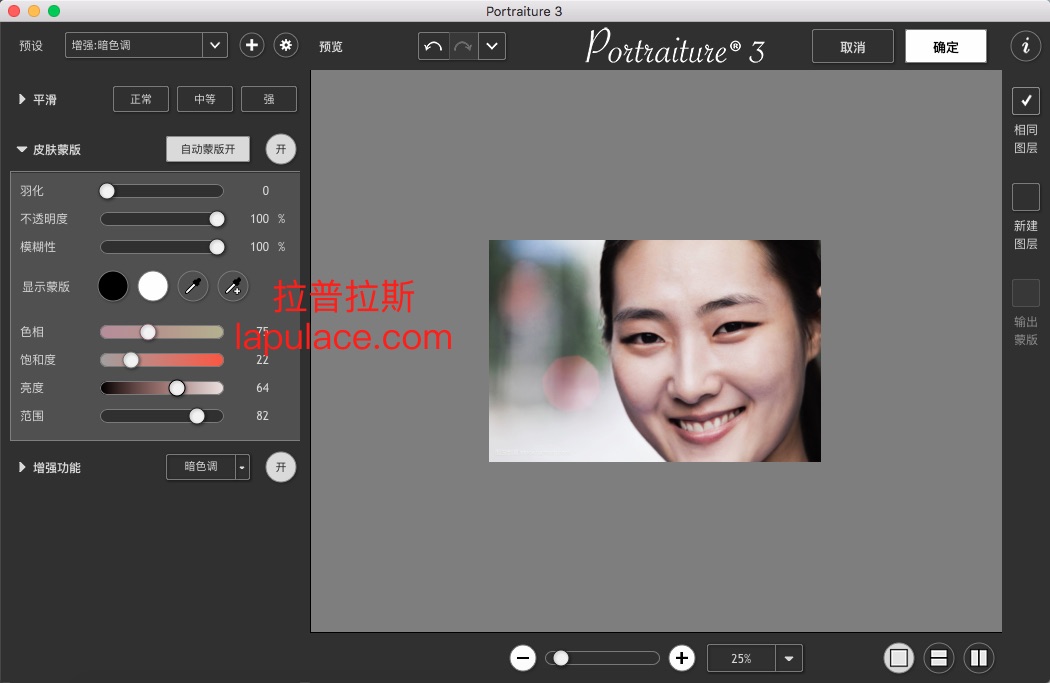This screenshot has width=1050, height=683.
Task: Click the 确定 button
Action: click(945, 47)
